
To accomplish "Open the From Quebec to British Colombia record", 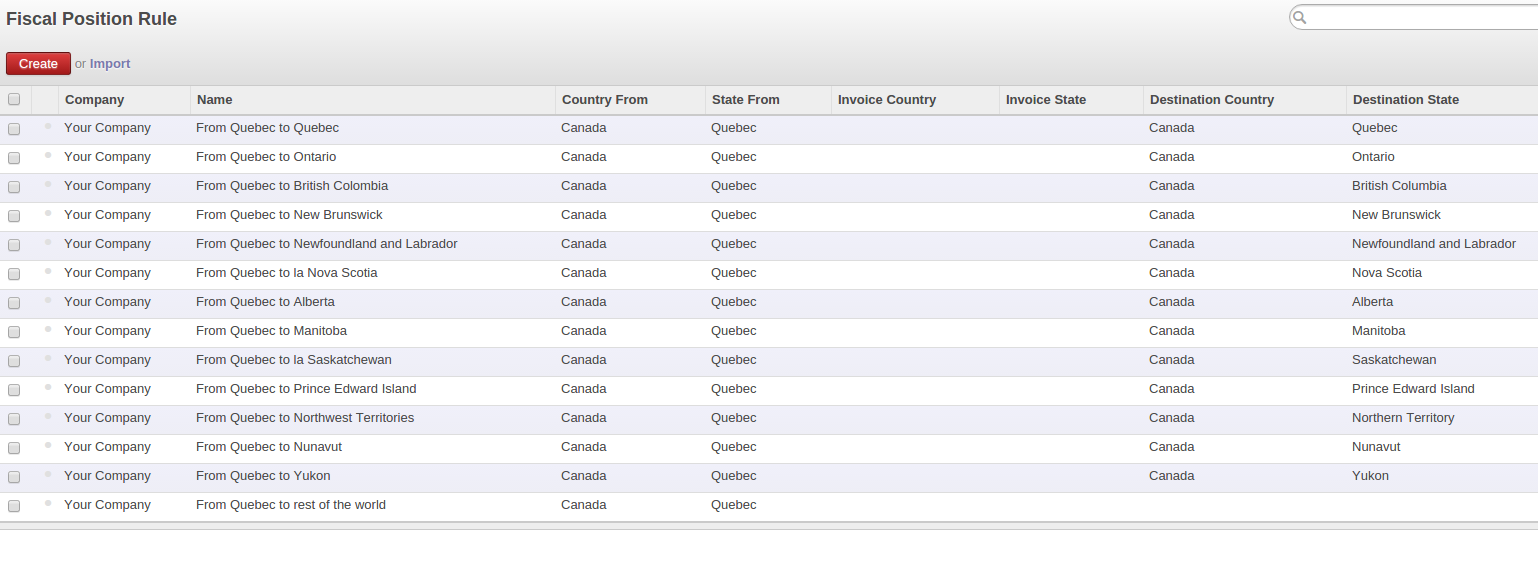I will coord(291,185).
